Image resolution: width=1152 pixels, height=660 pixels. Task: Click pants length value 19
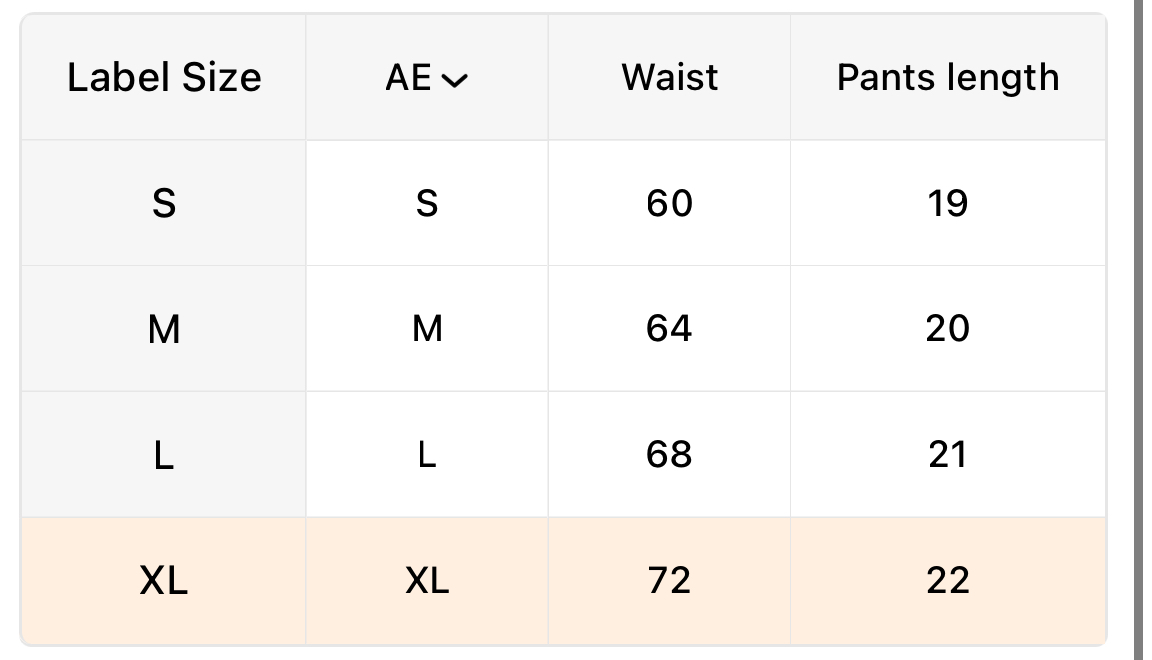pyautogui.click(x=947, y=204)
